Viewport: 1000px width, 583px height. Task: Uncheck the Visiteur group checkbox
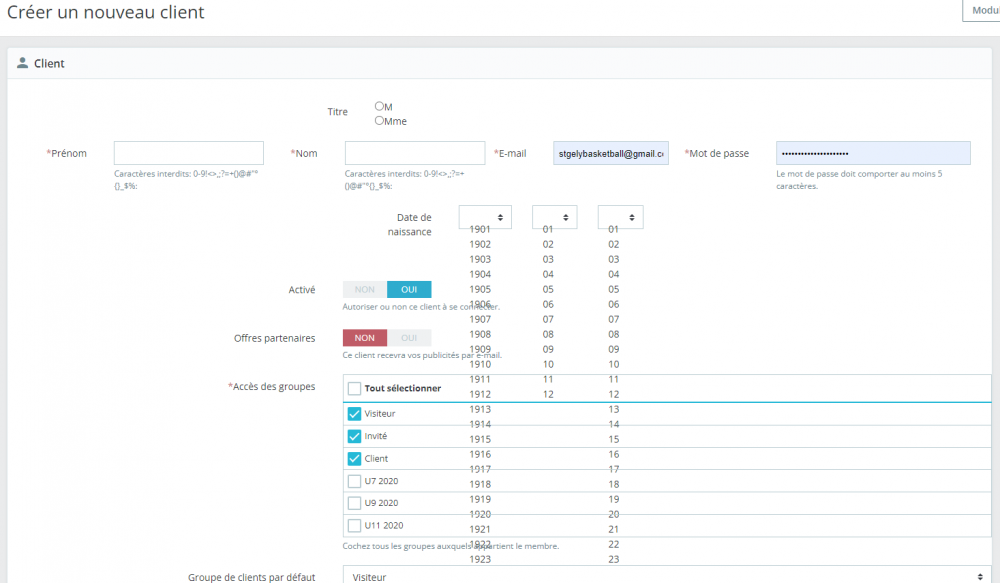[354, 414]
